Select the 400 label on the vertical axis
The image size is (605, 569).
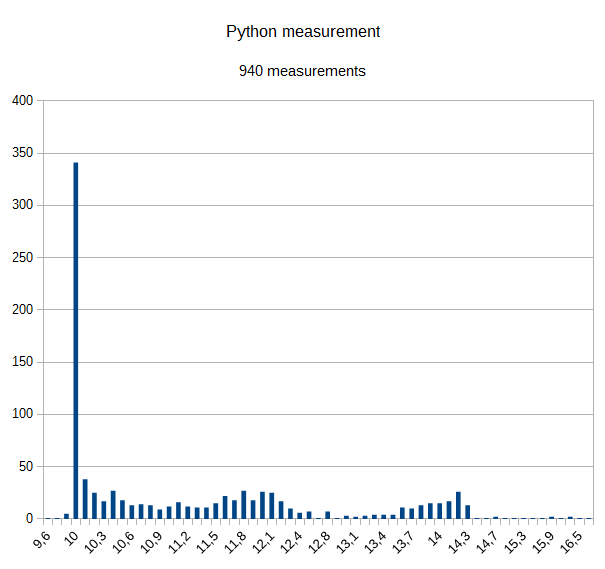(22, 101)
